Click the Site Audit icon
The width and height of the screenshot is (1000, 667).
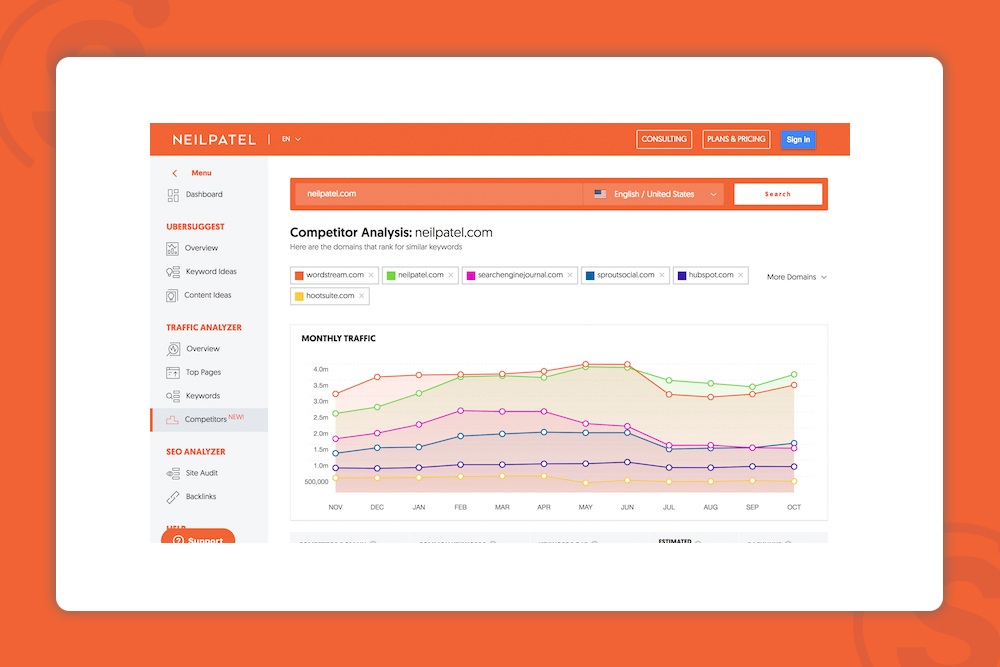click(x=173, y=473)
